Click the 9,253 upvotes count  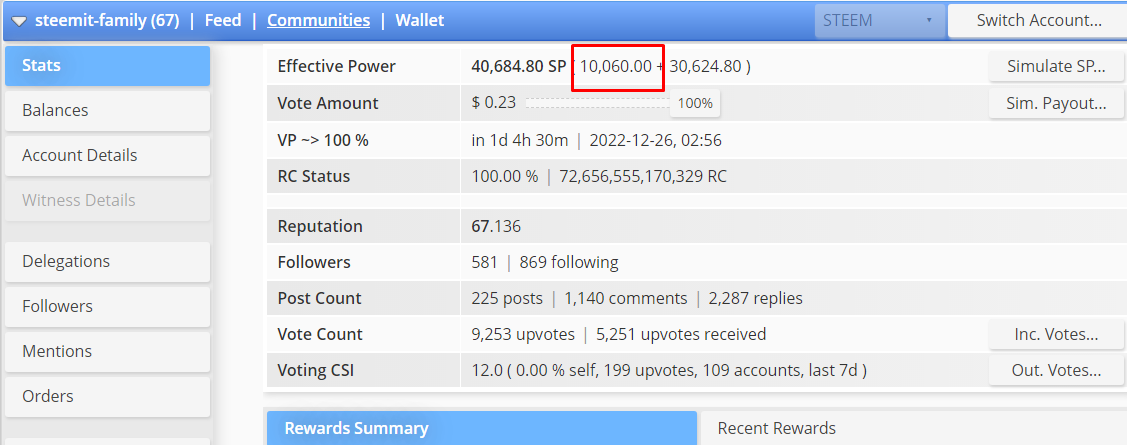click(x=523, y=334)
